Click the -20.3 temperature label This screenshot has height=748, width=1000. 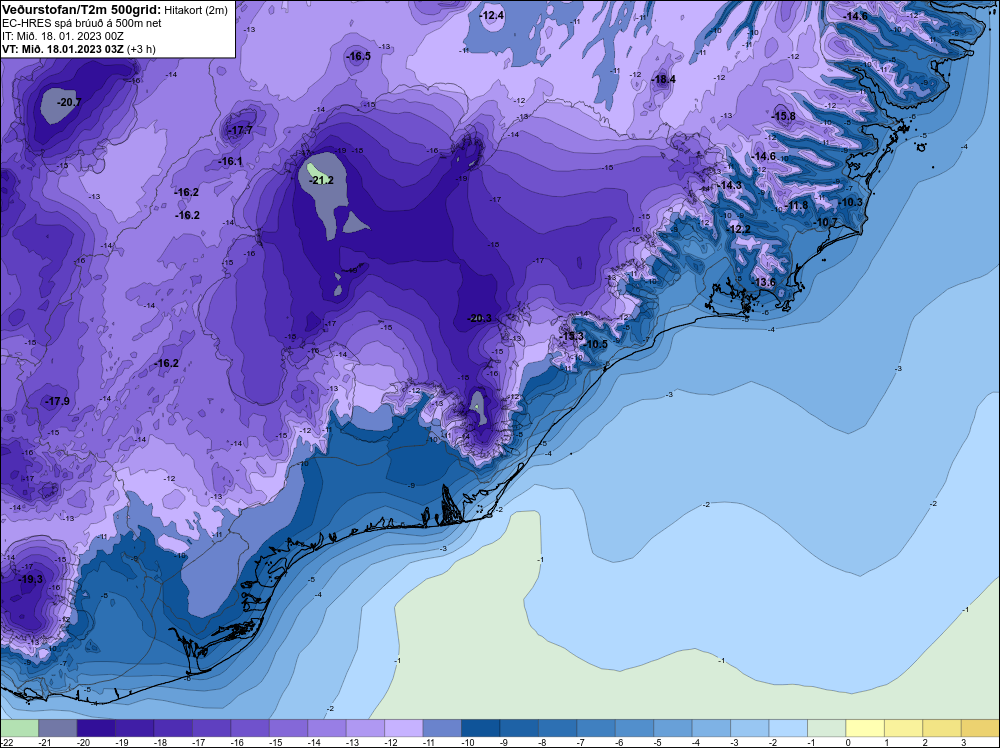[480, 318]
